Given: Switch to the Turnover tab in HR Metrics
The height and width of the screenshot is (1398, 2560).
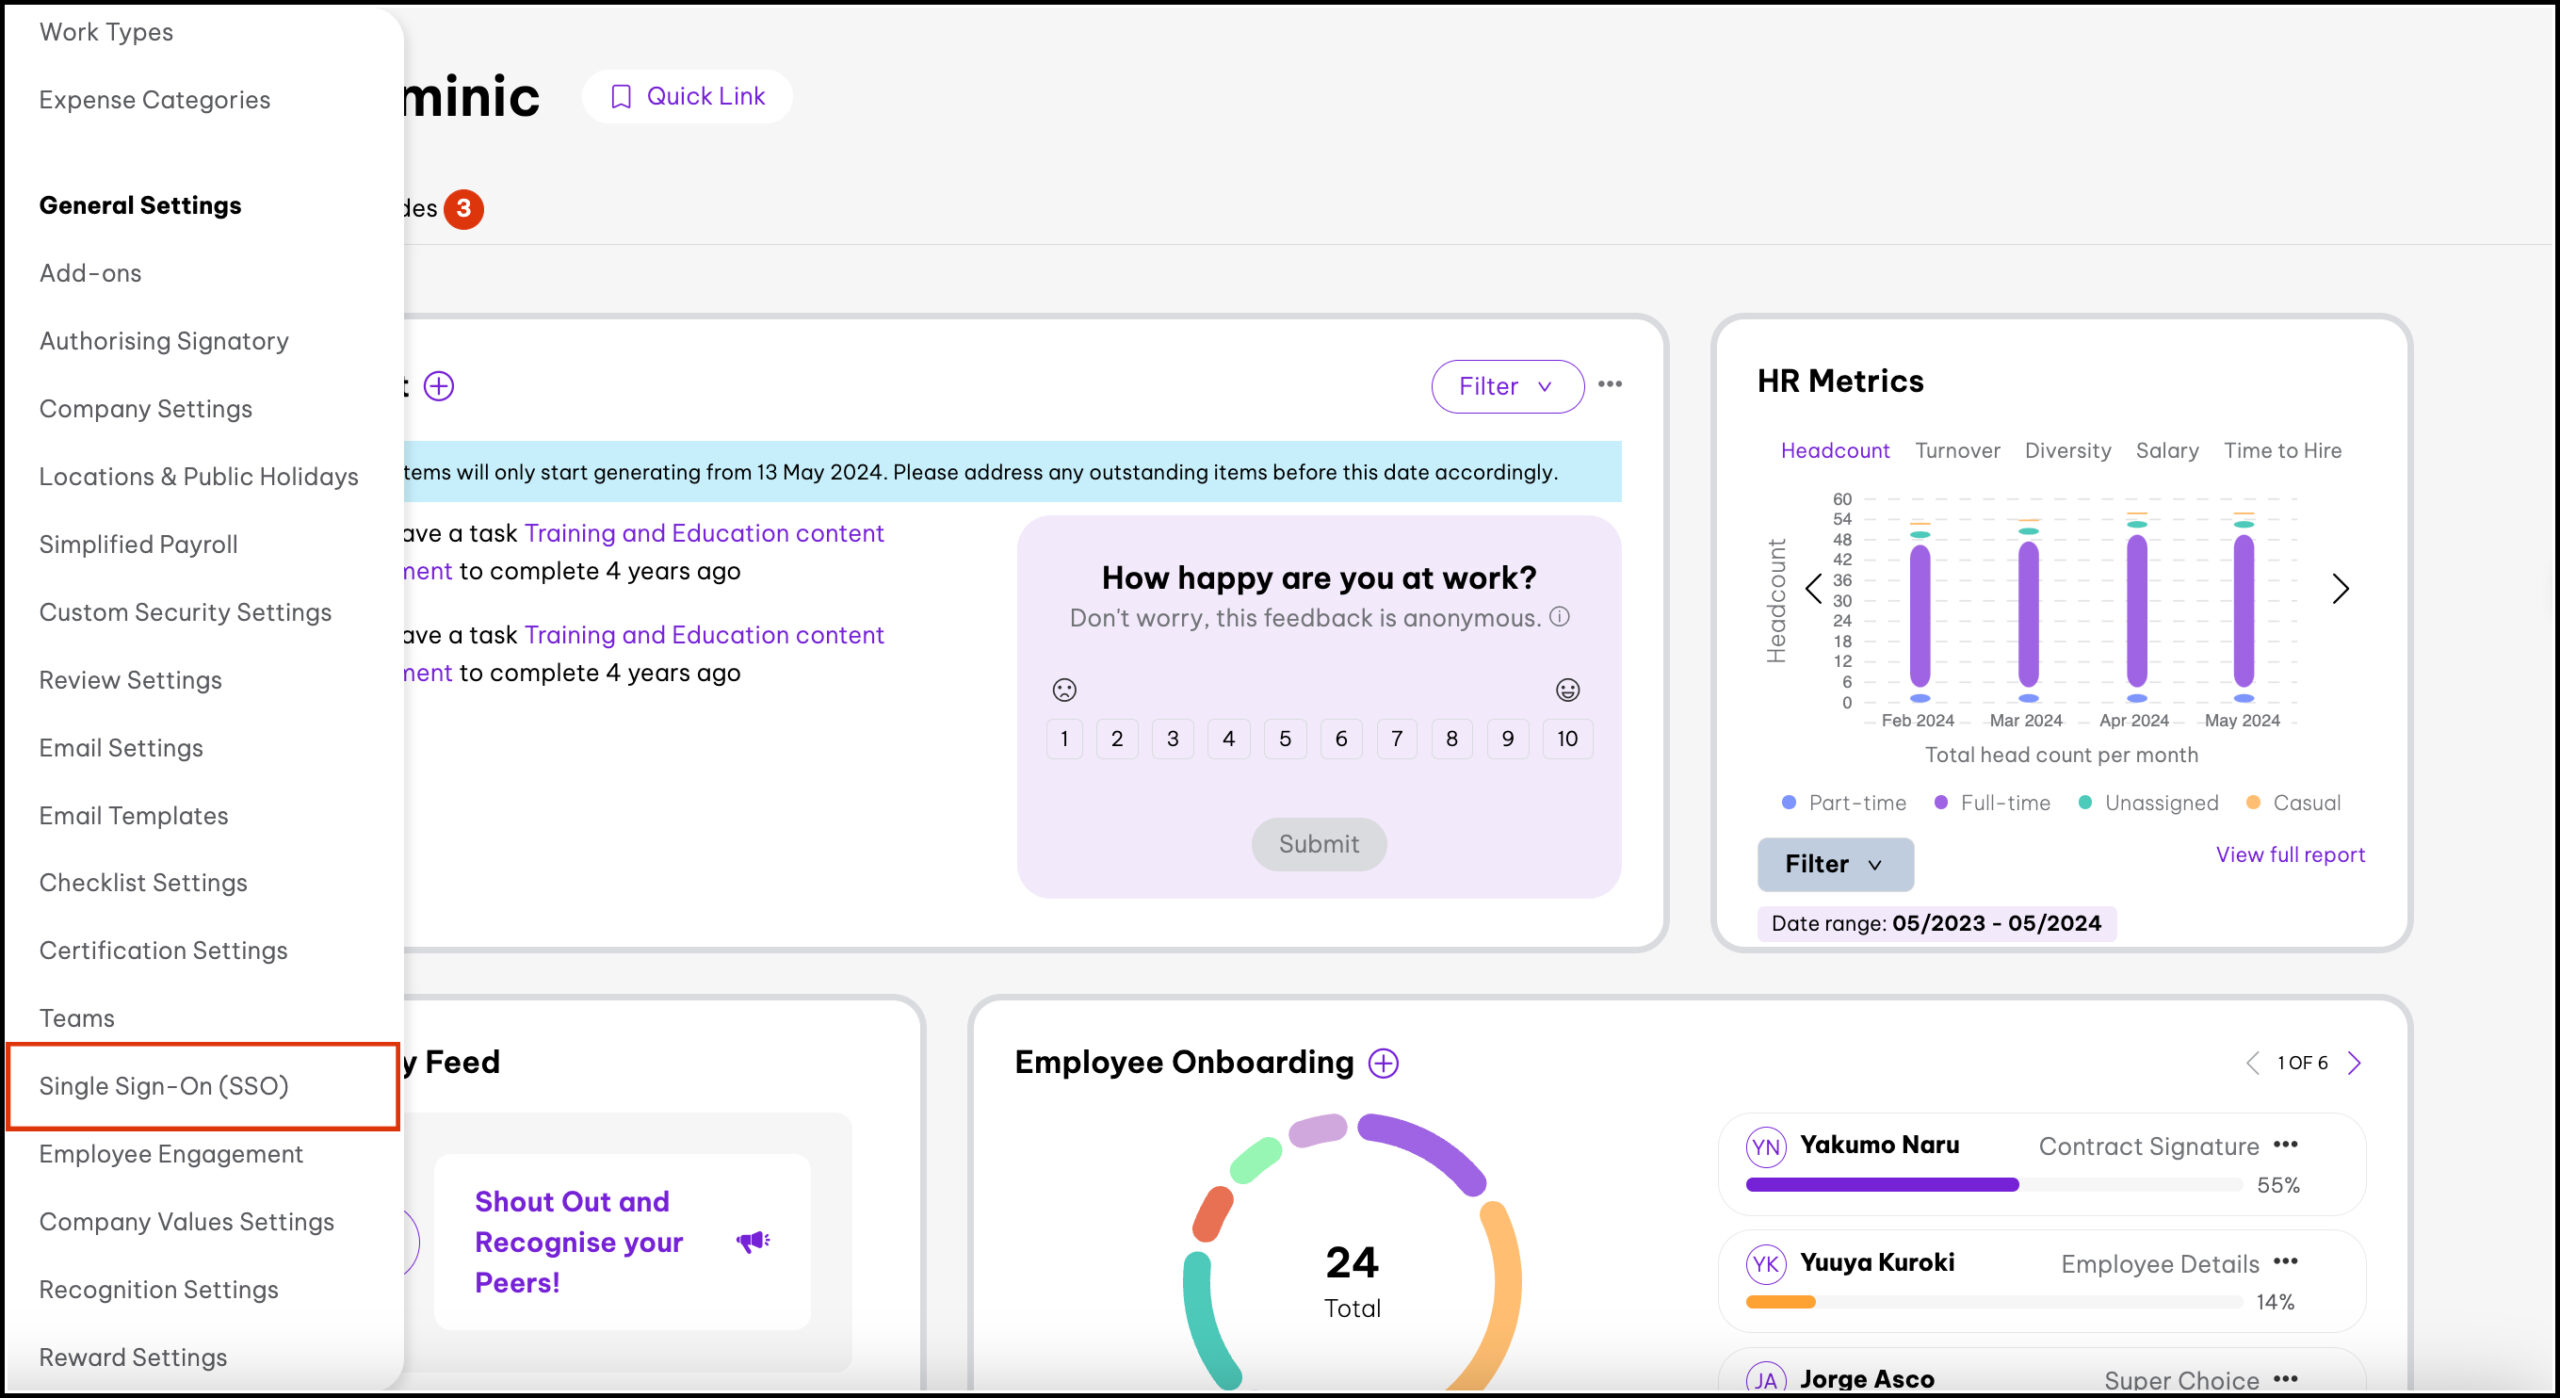Looking at the screenshot, I should [x=1957, y=450].
